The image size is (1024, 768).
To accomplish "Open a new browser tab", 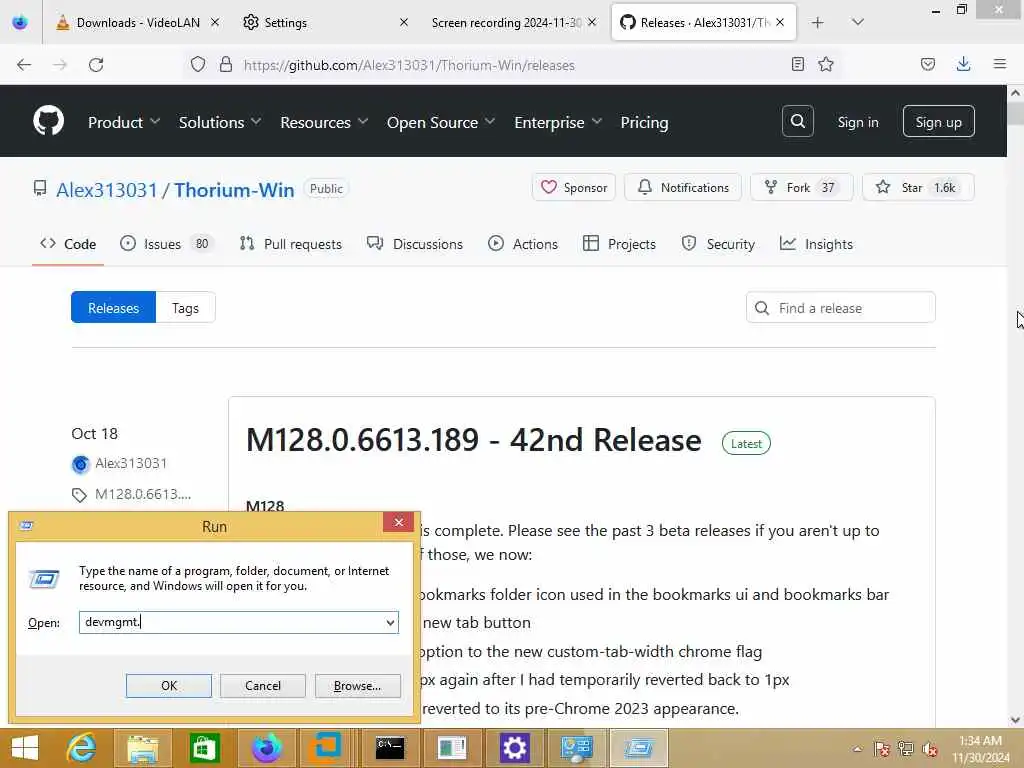I will click(x=818, y=22).
